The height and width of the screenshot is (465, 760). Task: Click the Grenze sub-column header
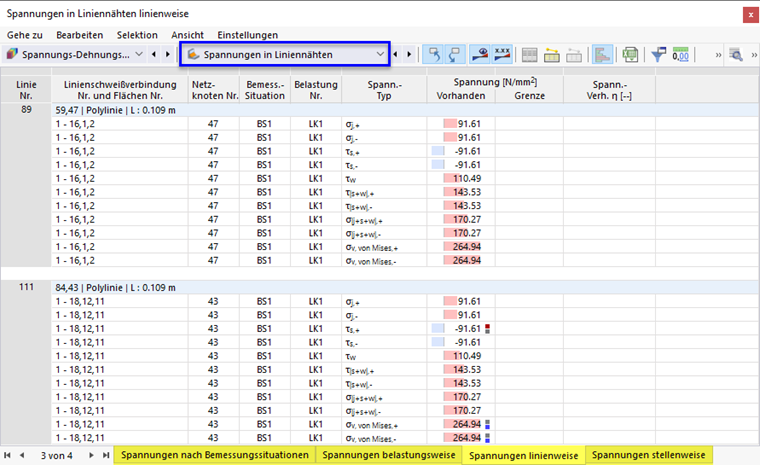(529, 96)
